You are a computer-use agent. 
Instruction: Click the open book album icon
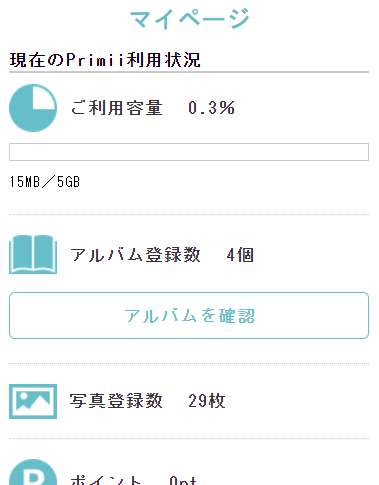[33, 254]
